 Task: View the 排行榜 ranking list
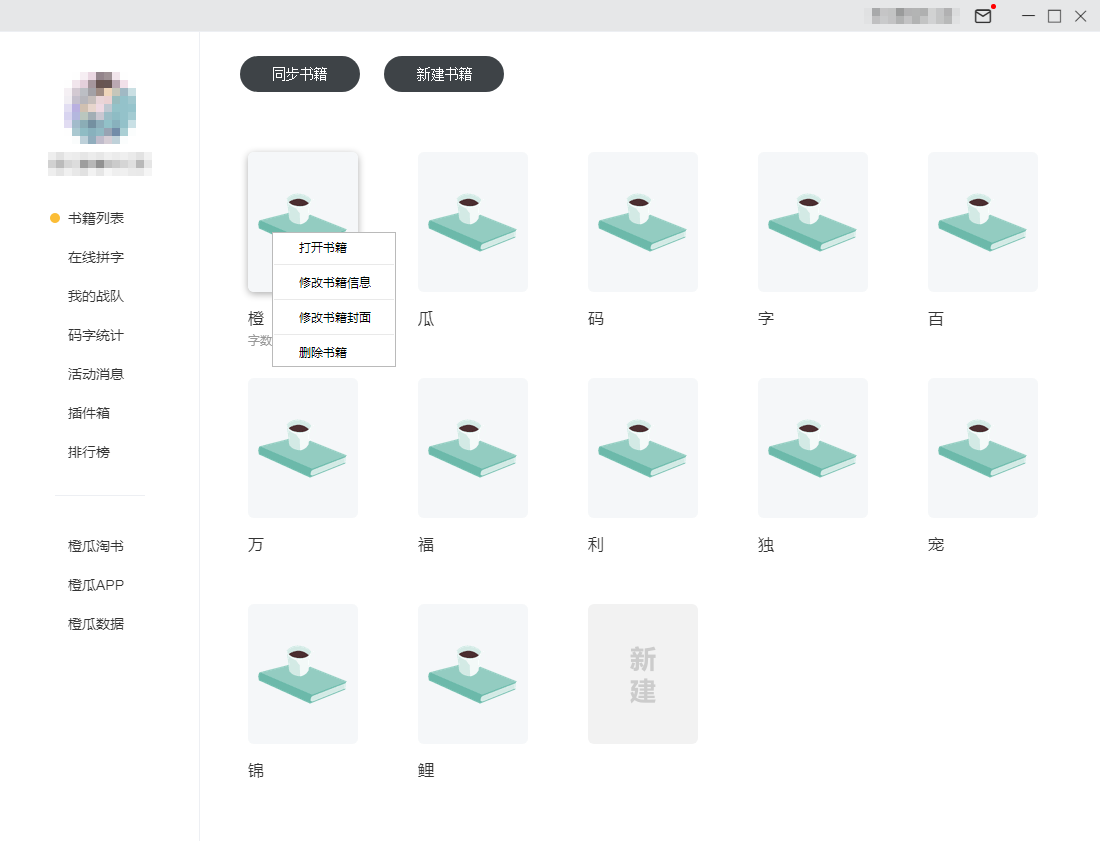89,452
